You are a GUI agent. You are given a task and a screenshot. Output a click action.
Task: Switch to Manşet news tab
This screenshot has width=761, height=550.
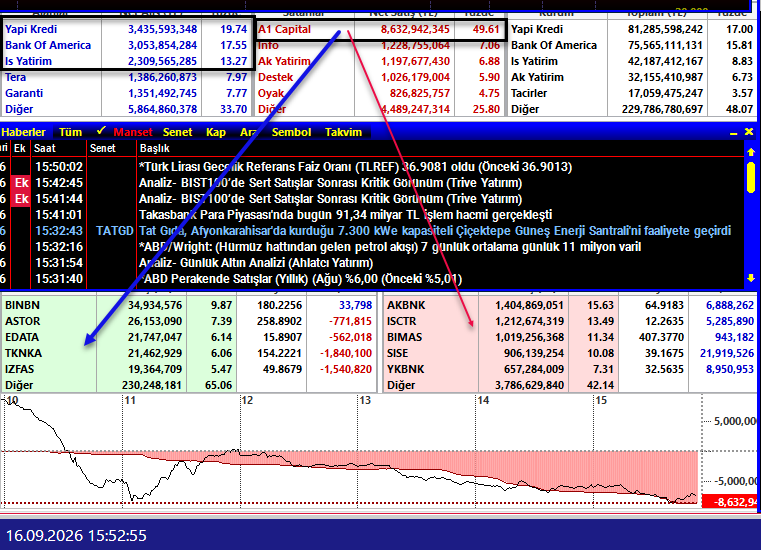132,132
